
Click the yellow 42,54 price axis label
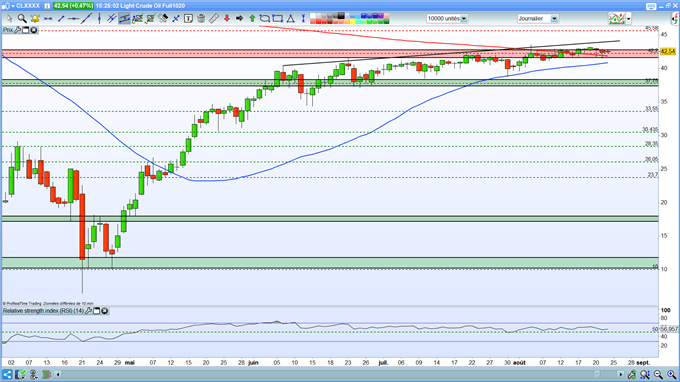(x=668, y=51)
